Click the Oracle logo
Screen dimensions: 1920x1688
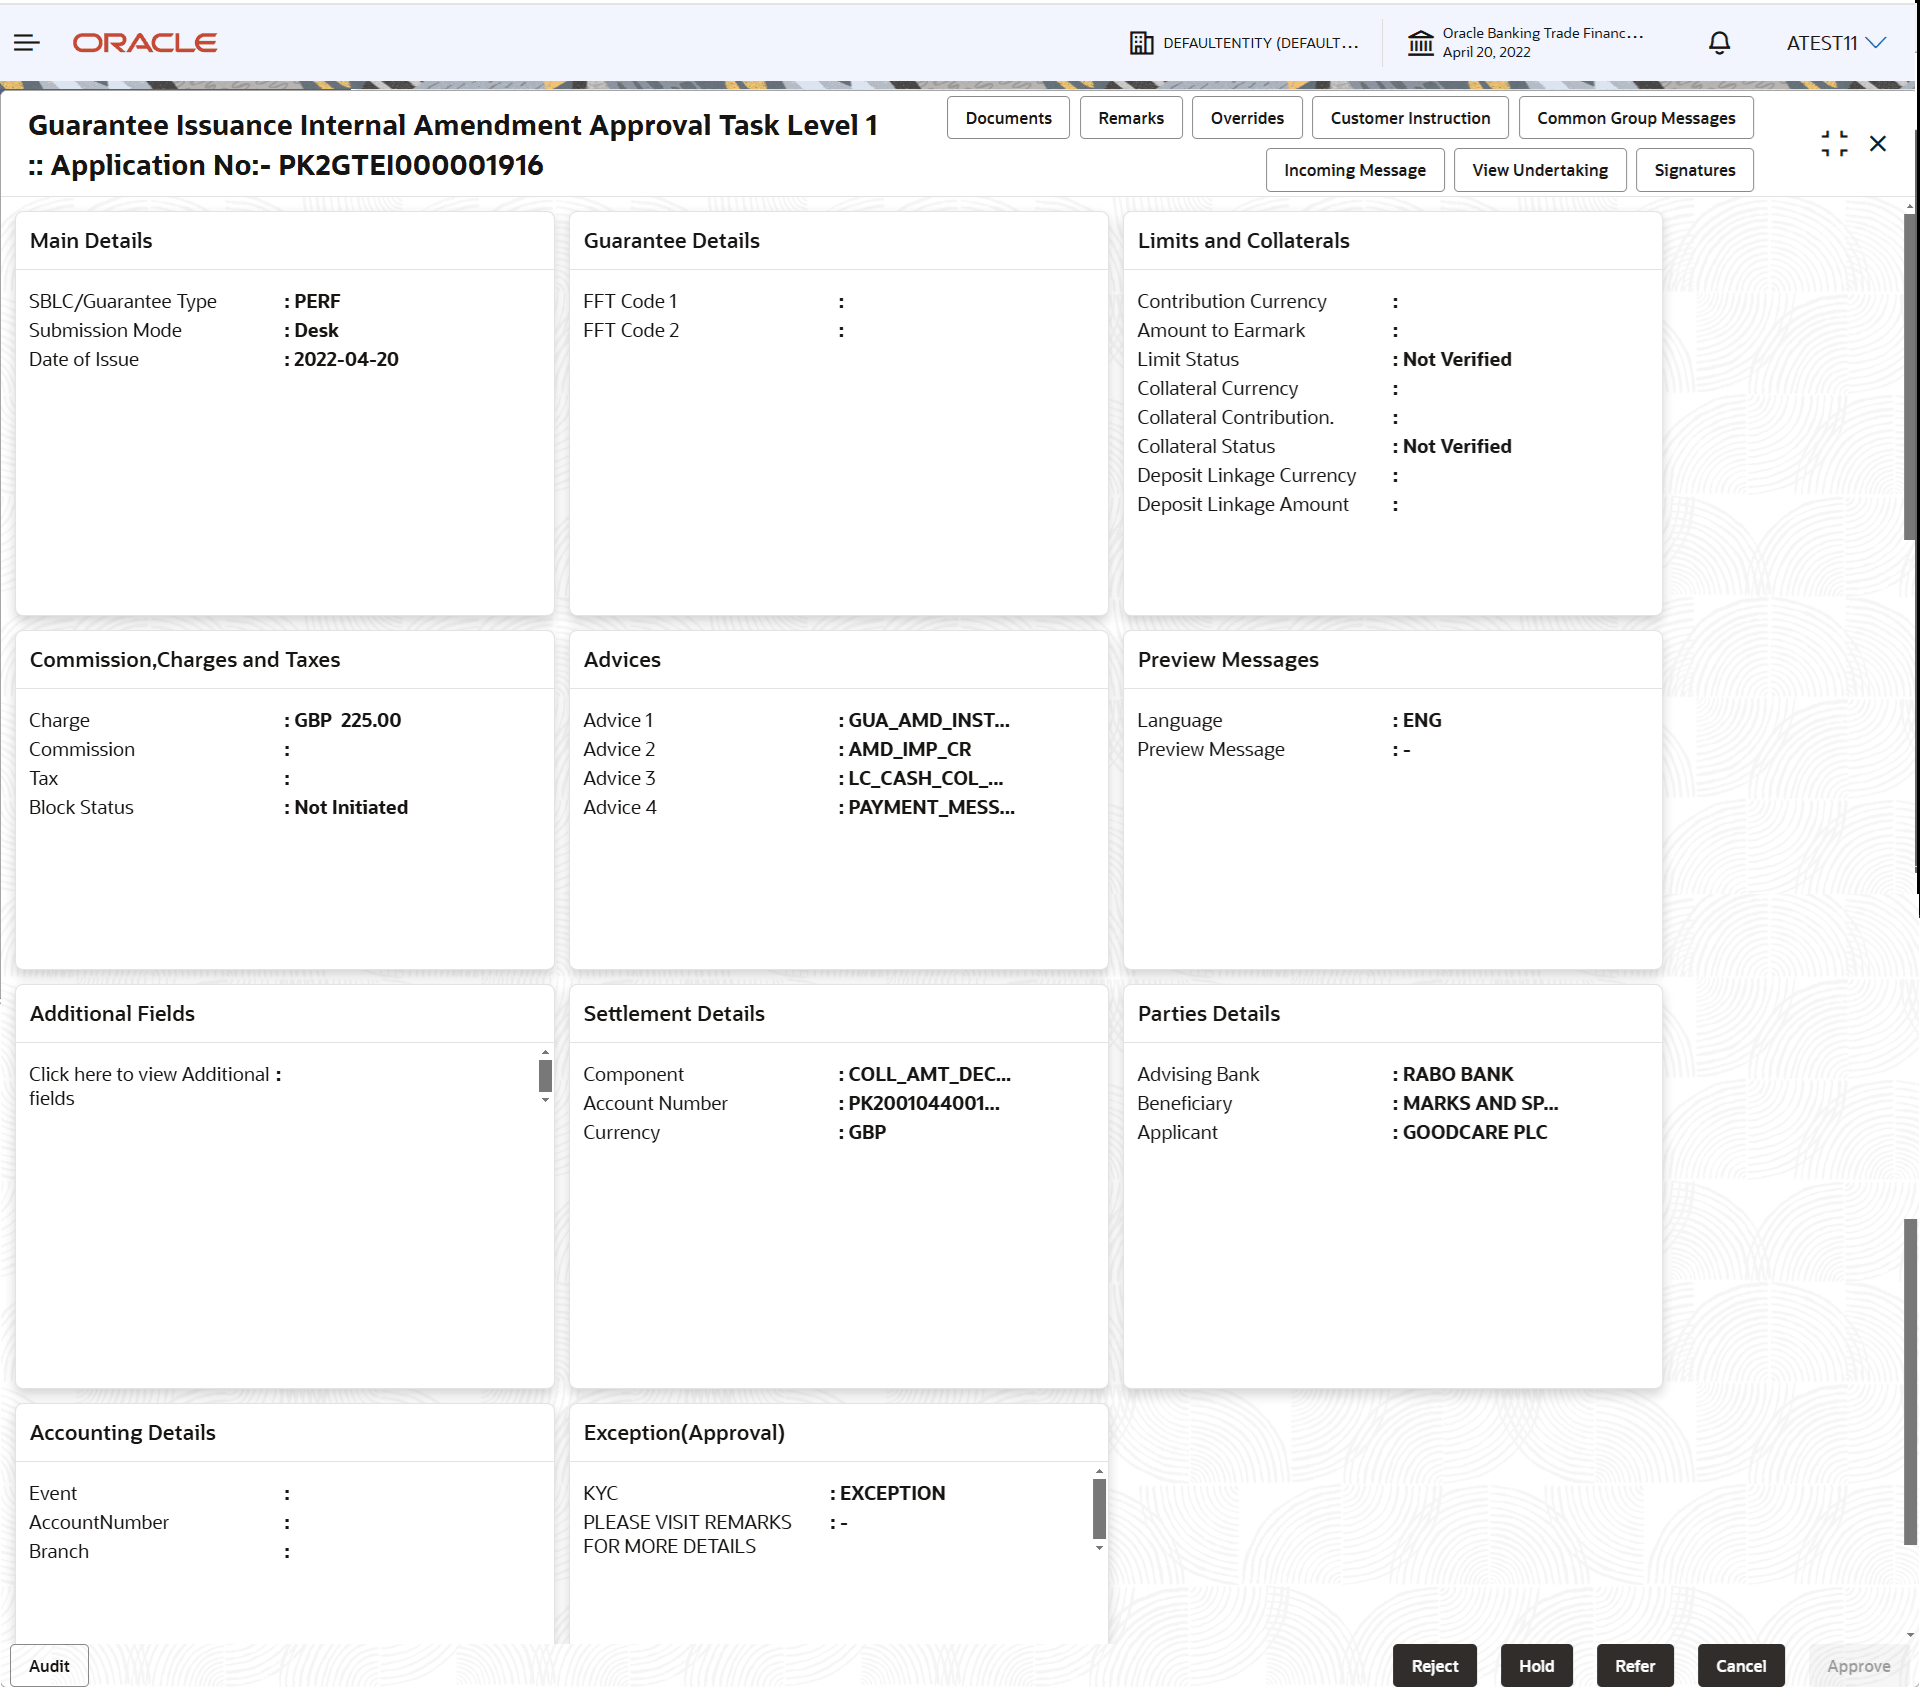tap(145, 43)
